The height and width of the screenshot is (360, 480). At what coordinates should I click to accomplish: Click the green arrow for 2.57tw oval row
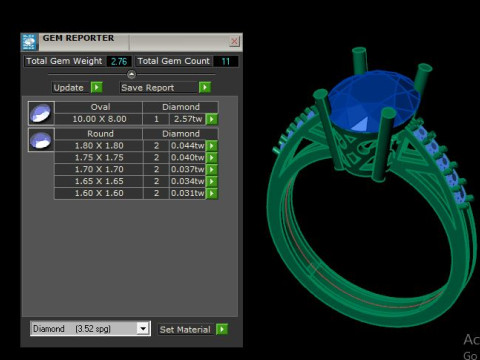[x=212, y=119]
